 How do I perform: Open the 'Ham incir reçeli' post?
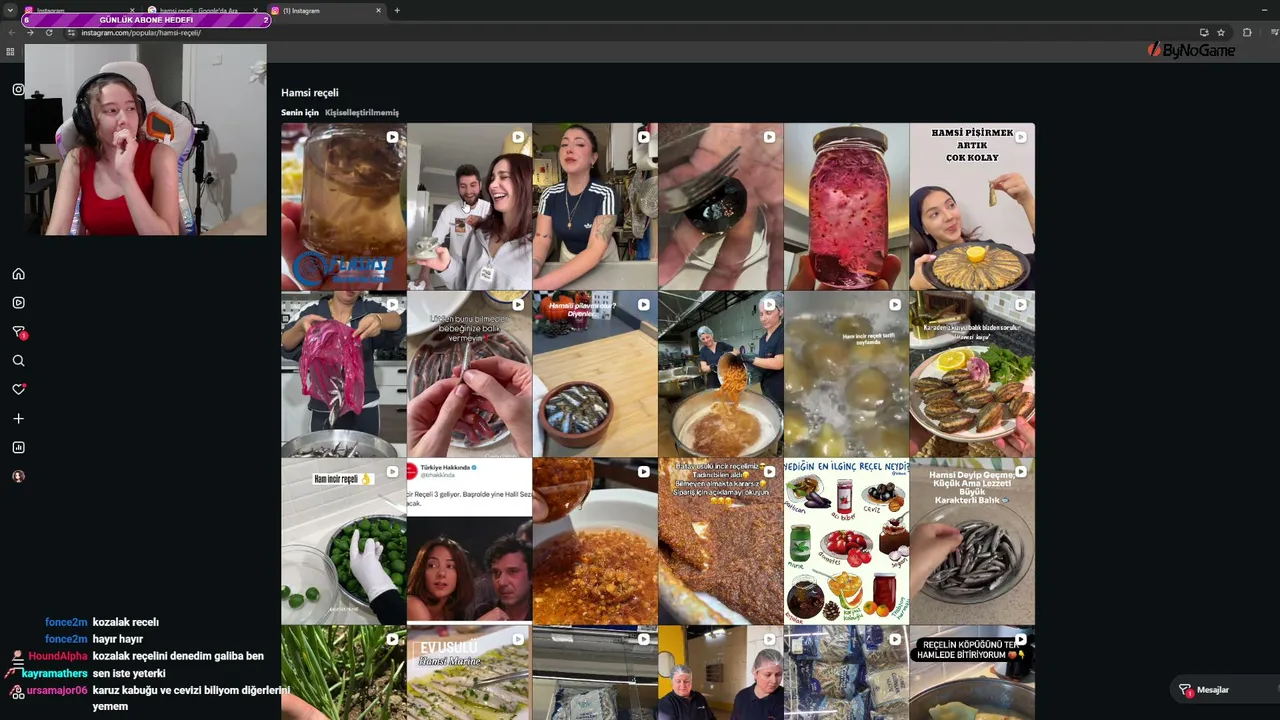(344, 541)
